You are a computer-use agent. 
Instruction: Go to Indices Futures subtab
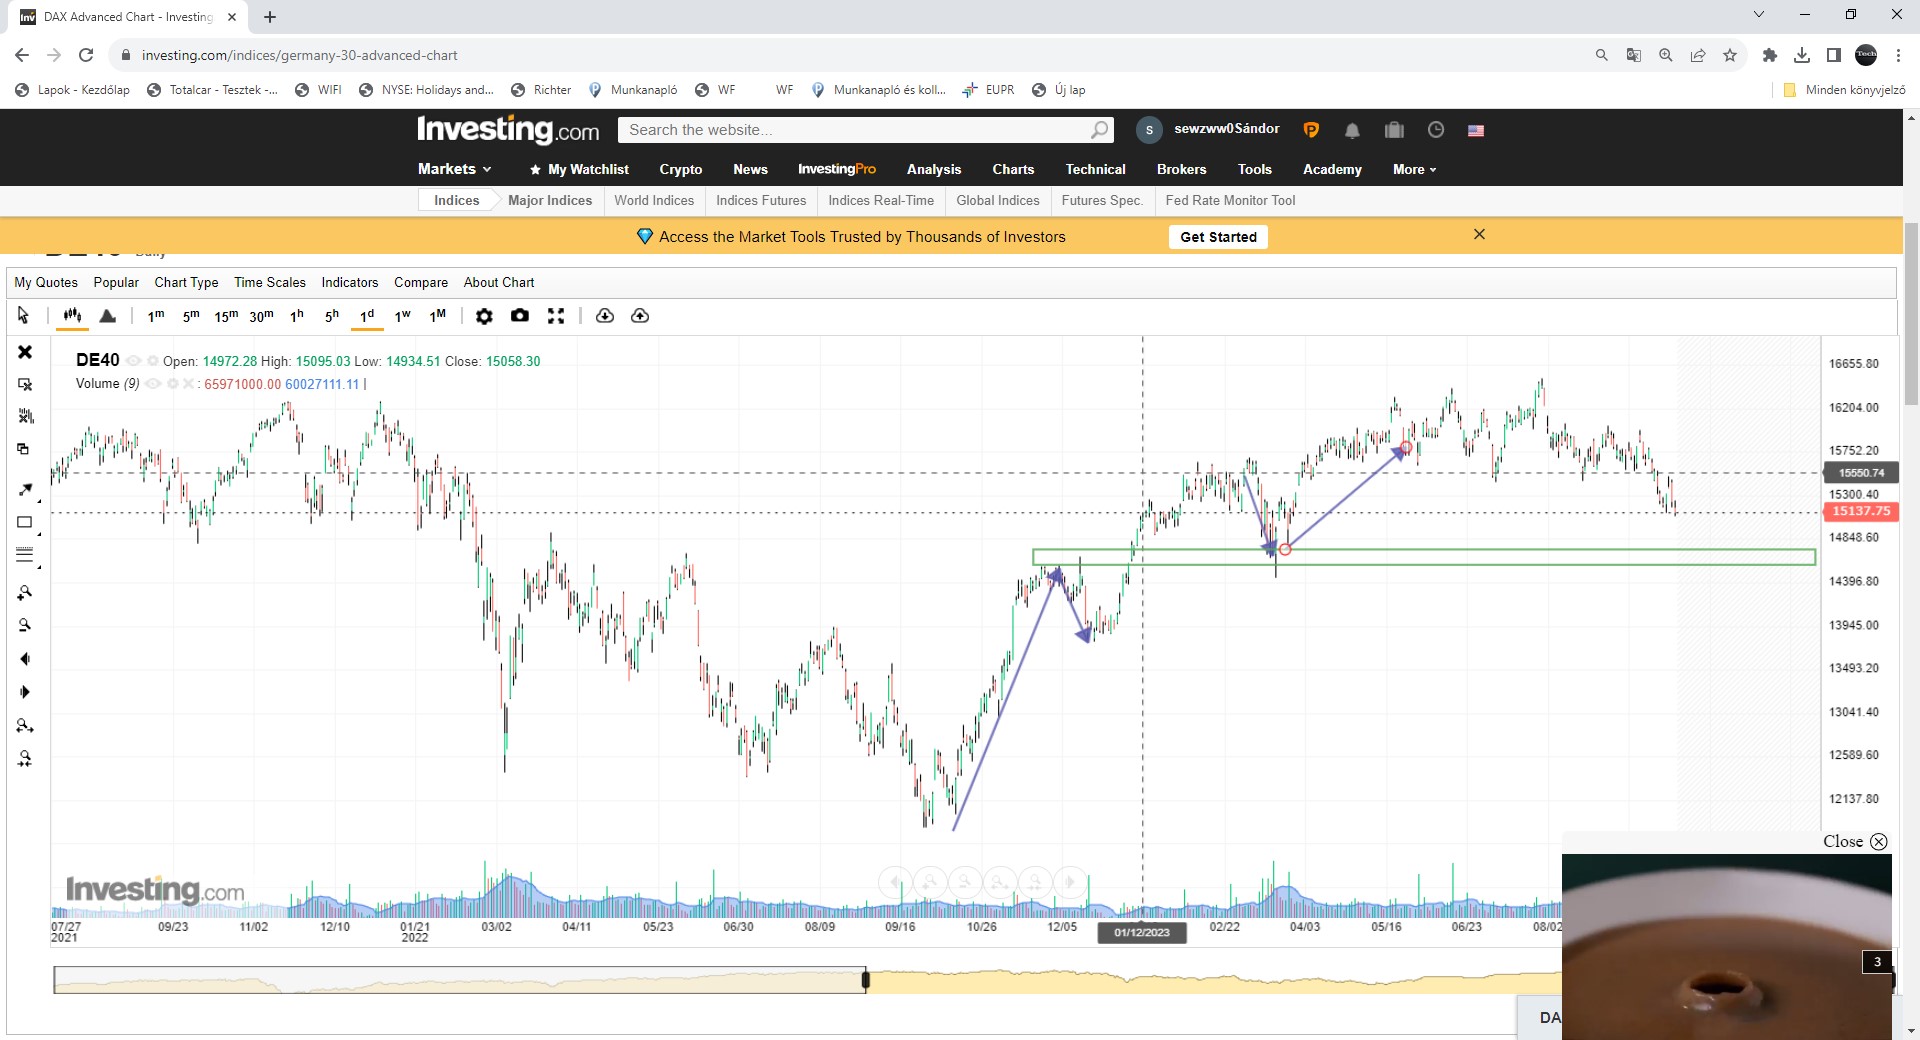click(x=761, y=200)
